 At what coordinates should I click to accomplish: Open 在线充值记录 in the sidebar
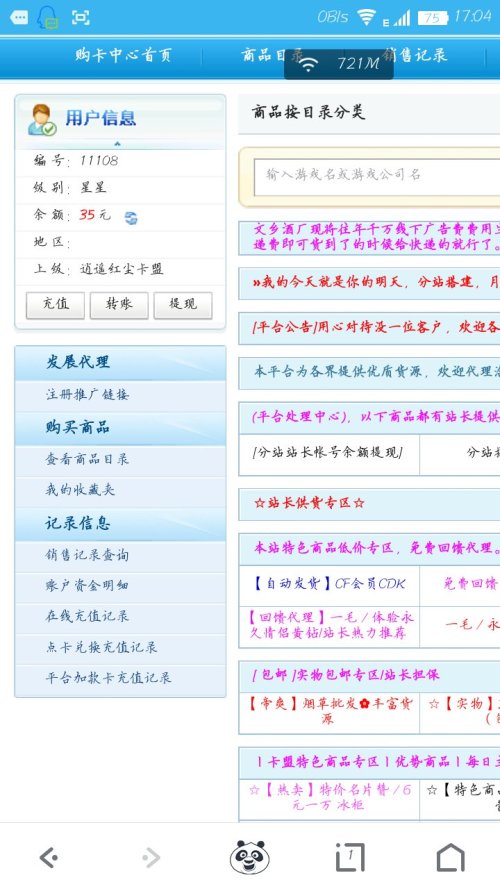pos(87,616)
